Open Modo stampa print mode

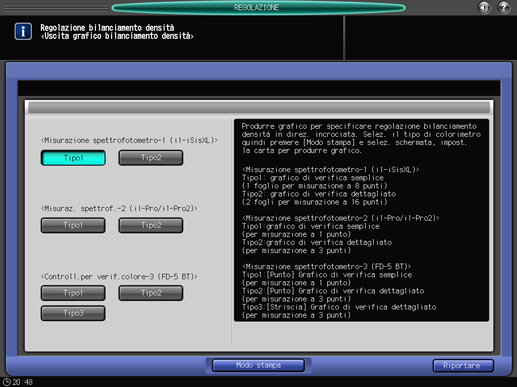pos(258,365)
